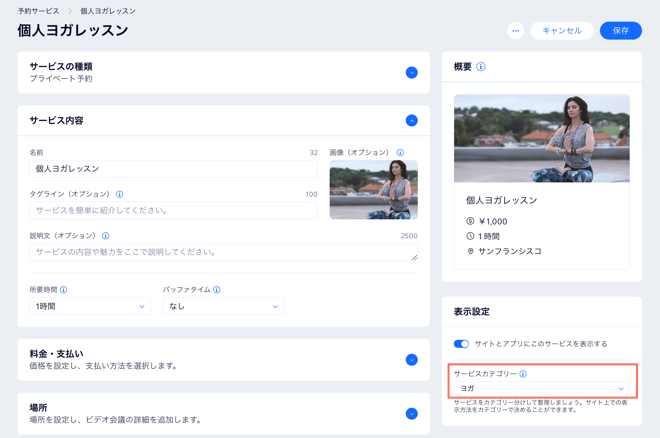Show info icon next to サービスカテゴリー
This screenshot has height=438, width=660.
[523, 374]
